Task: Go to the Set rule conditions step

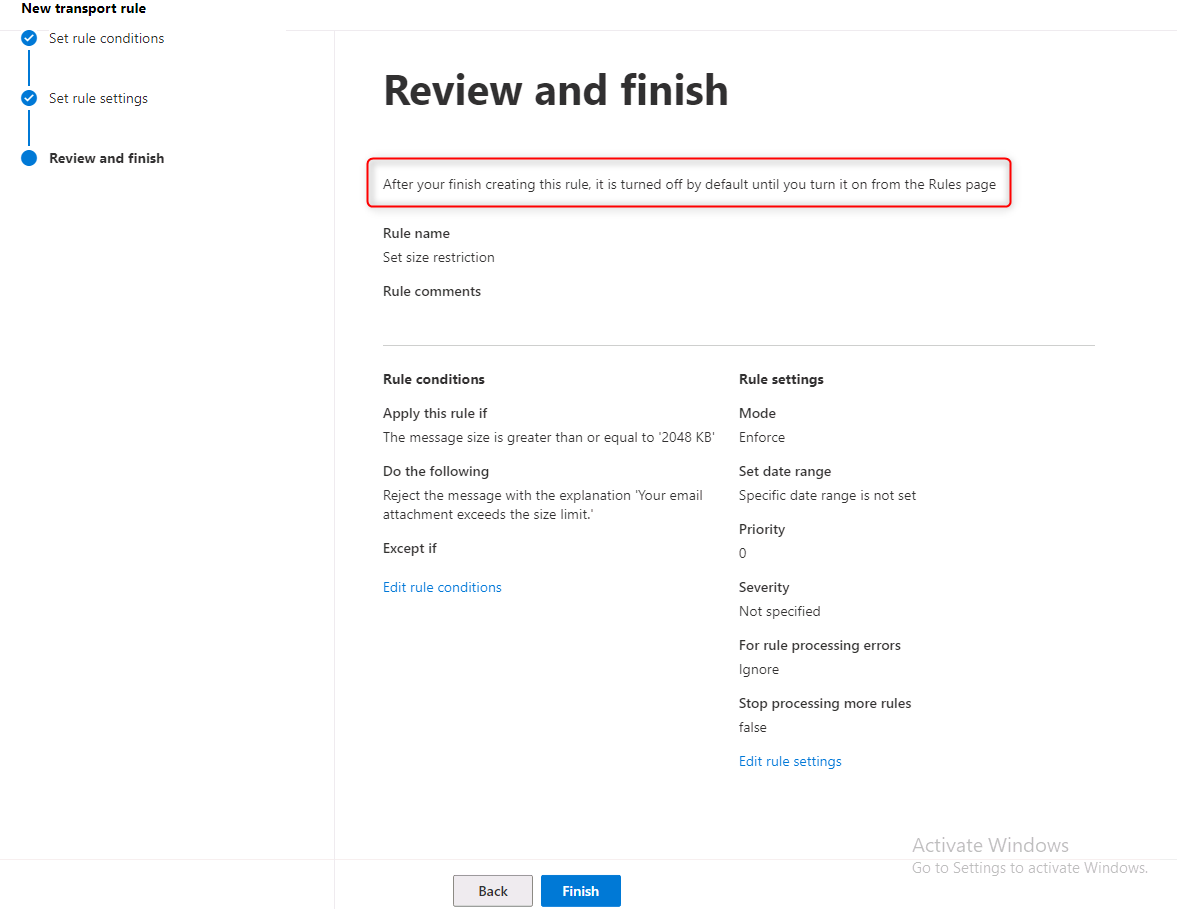Action: coord(106,39)
